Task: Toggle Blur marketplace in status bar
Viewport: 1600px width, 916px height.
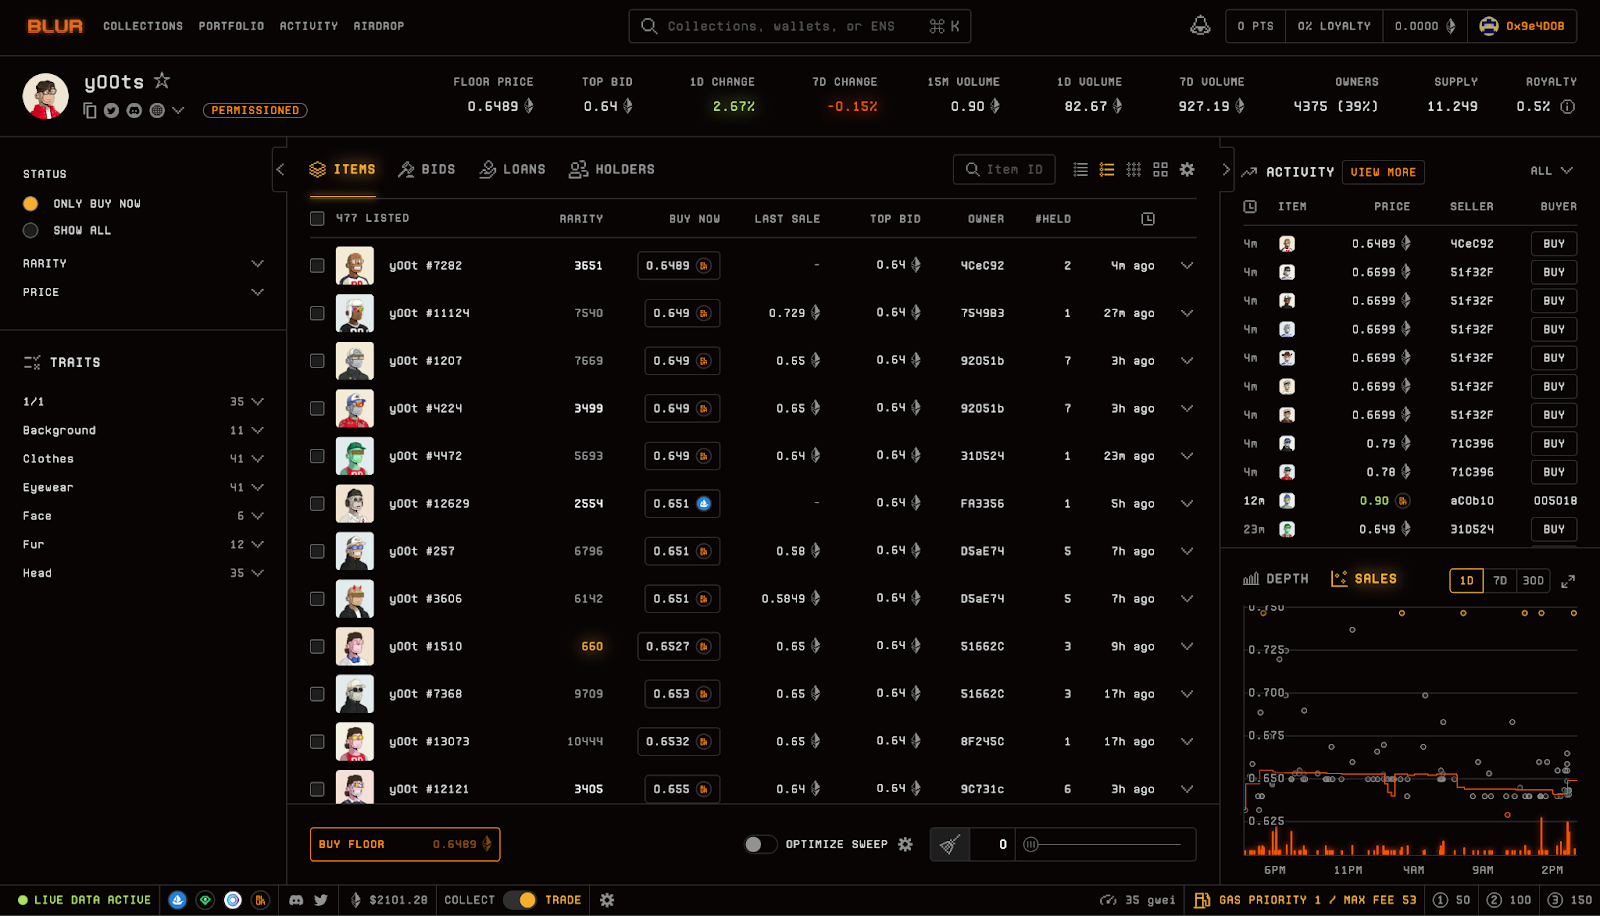Action: [260, 900]
